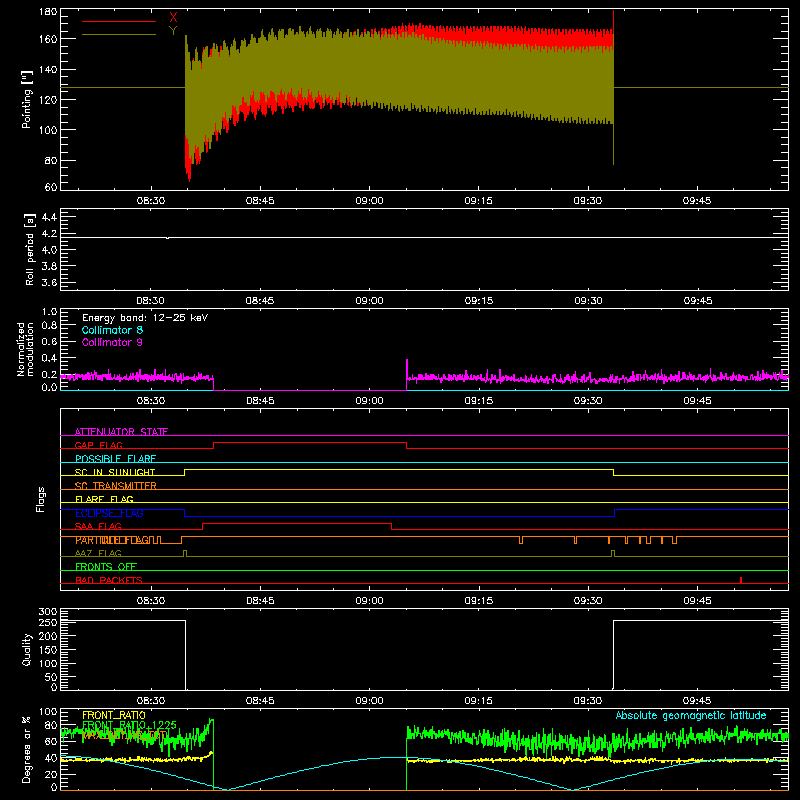Viewport: 800px width, 800px height.
Task: Click the olive Y legend line sample
Action: [x=119, y=35]
